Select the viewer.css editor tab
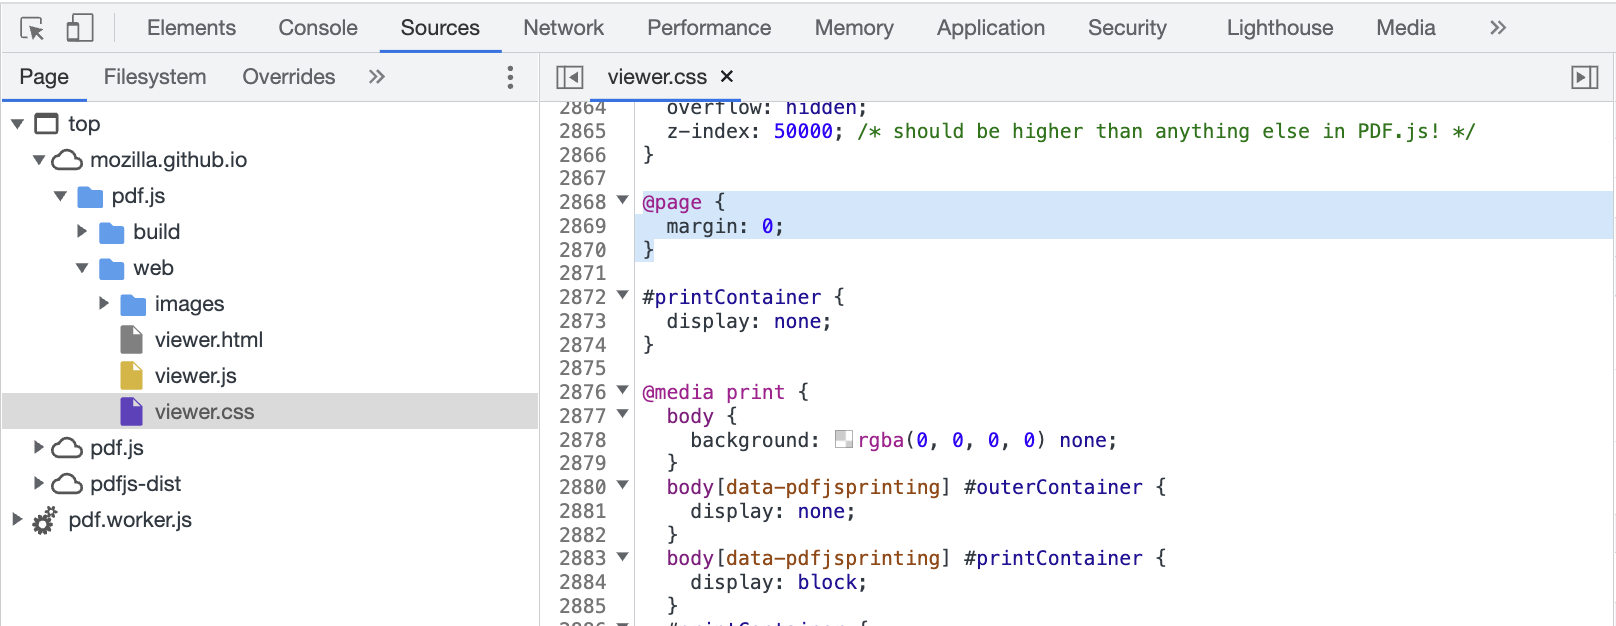This screenshot has width=1616, height=626. 657,77
